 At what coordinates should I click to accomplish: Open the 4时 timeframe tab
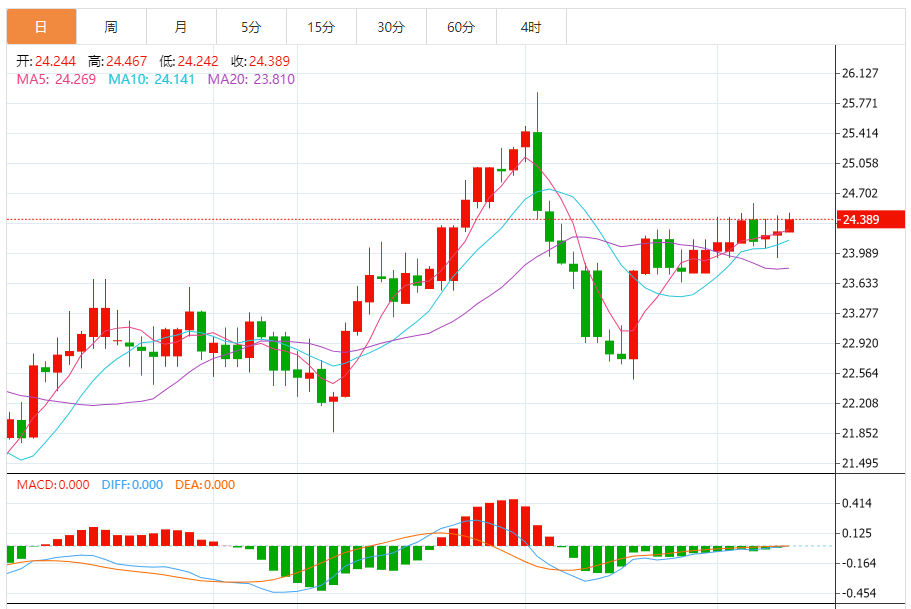pyautogui.click(x=531, y=27)
